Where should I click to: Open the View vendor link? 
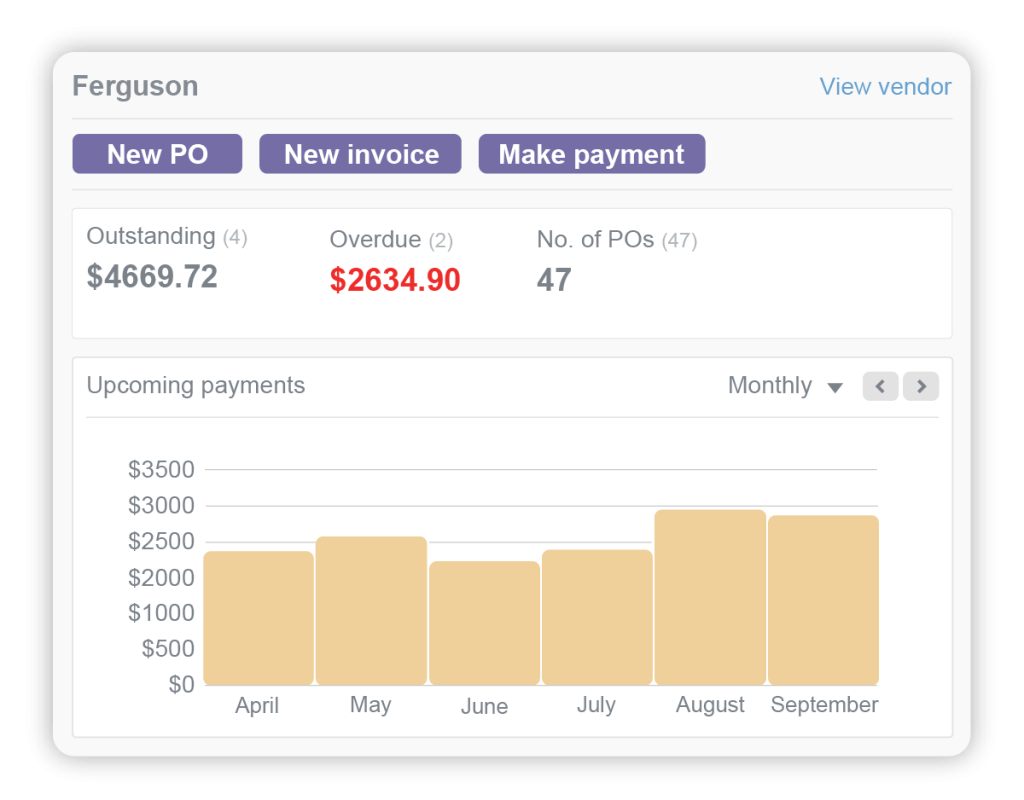[885, 87]
